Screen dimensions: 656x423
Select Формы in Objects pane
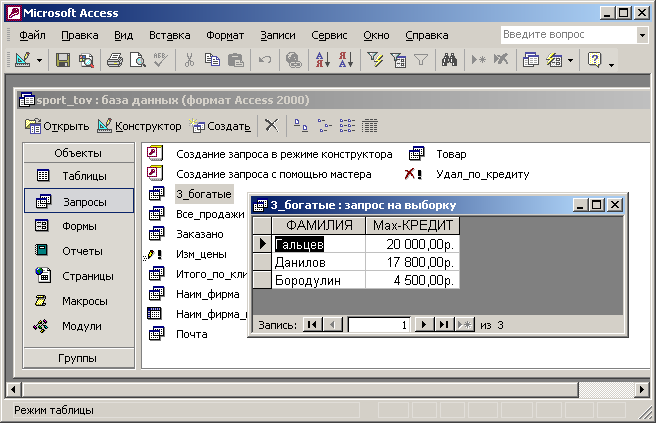coord(79,226)
